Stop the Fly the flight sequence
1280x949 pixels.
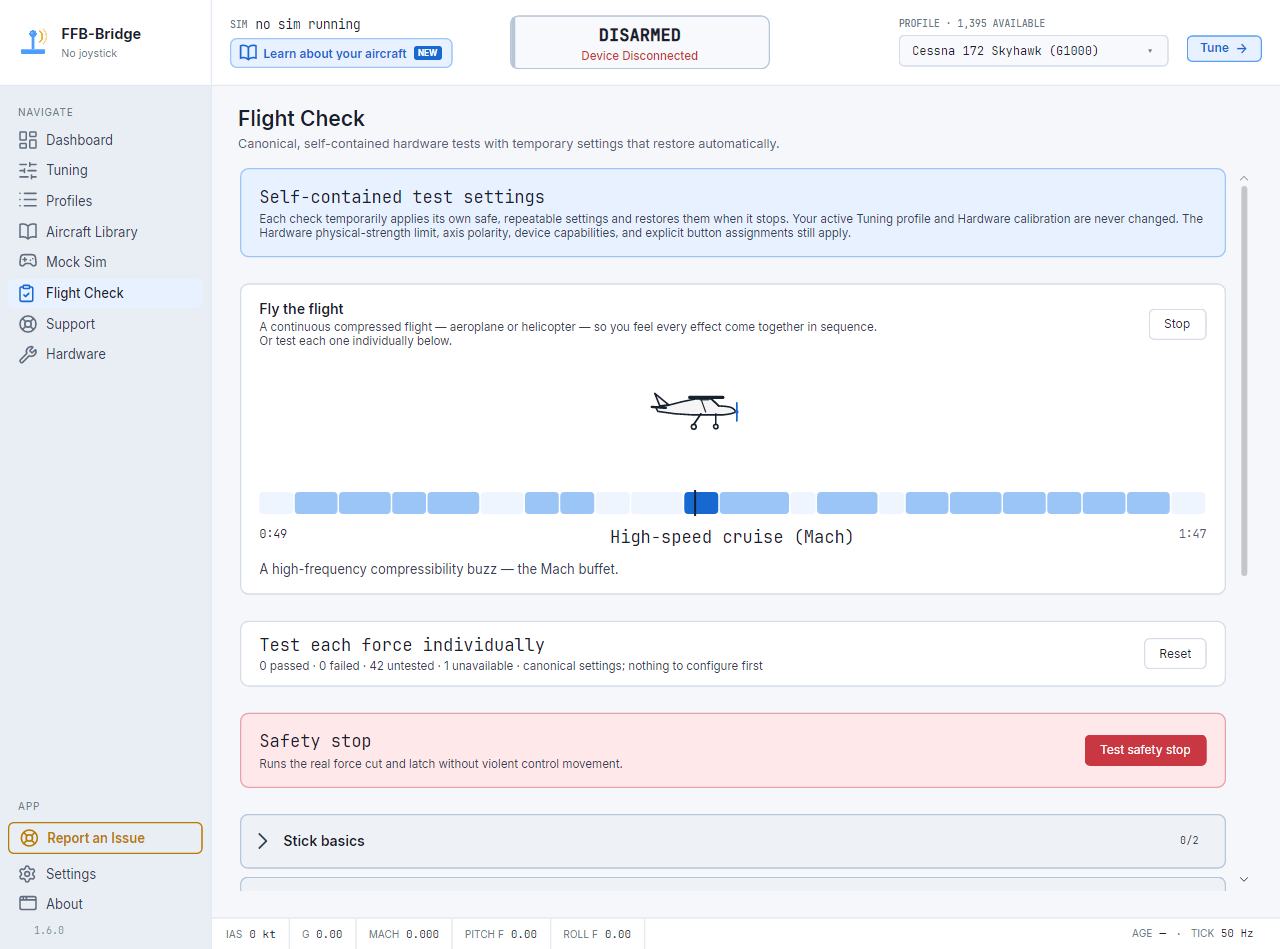1177,324
